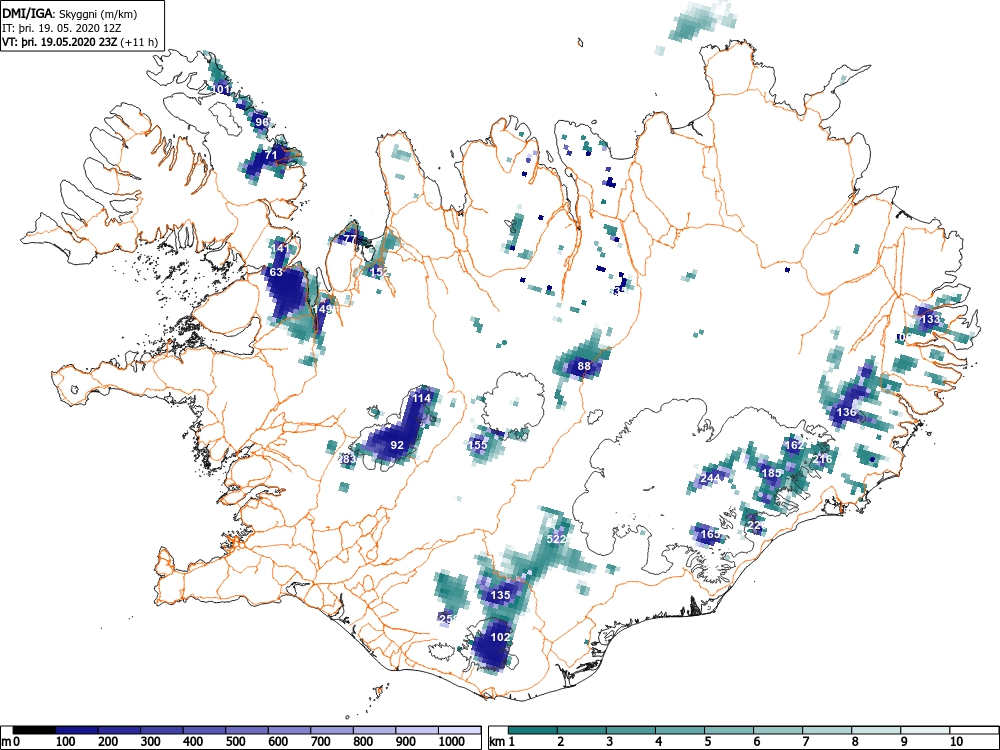Click the '3' tick label in kilometre legend

(x=609, y=742)
